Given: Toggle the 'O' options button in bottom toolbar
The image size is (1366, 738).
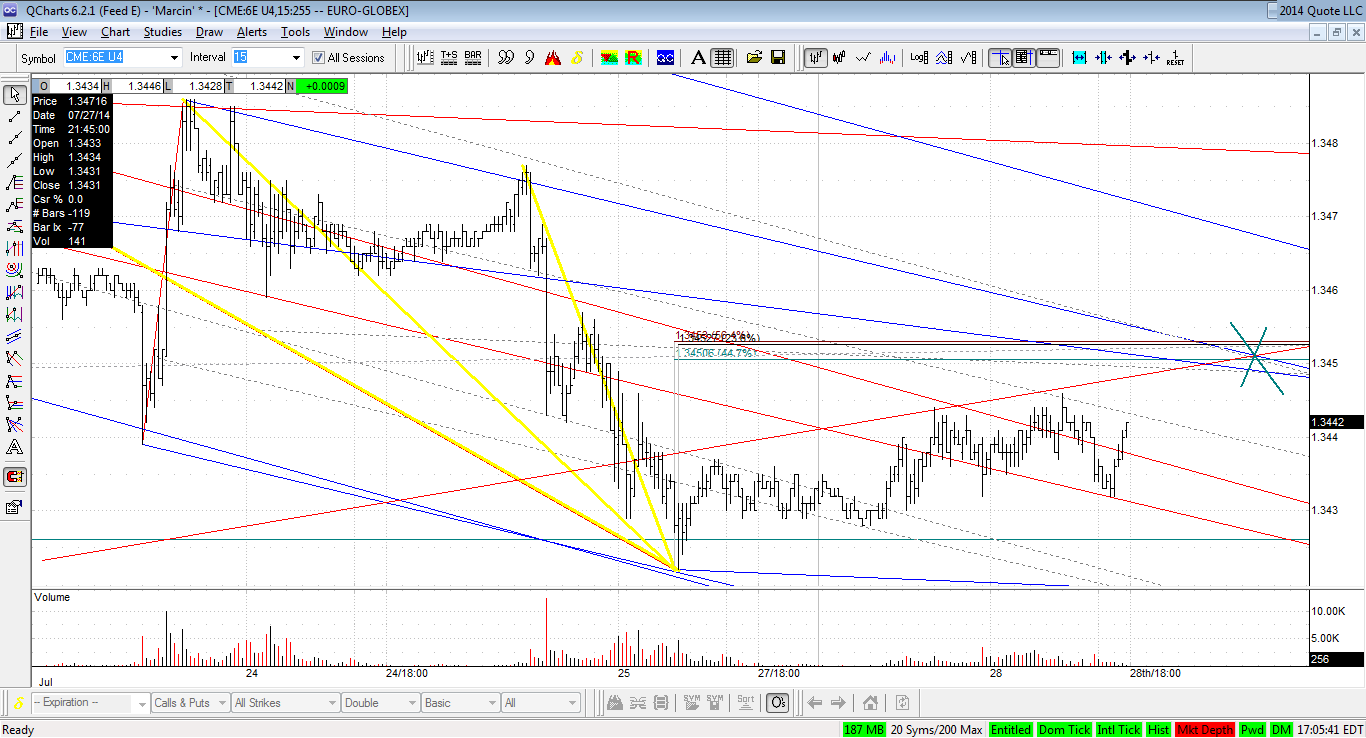Looking at the screenshot, I should [778, 703].
